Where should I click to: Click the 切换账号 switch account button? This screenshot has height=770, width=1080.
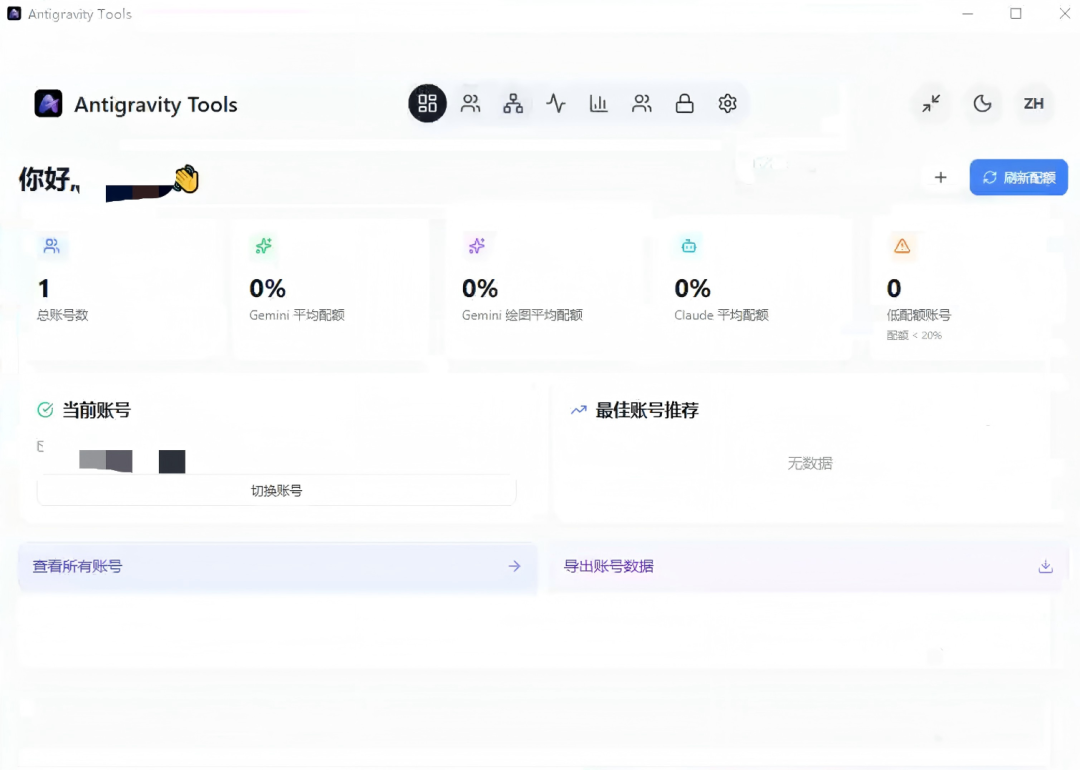pos(276,490)
